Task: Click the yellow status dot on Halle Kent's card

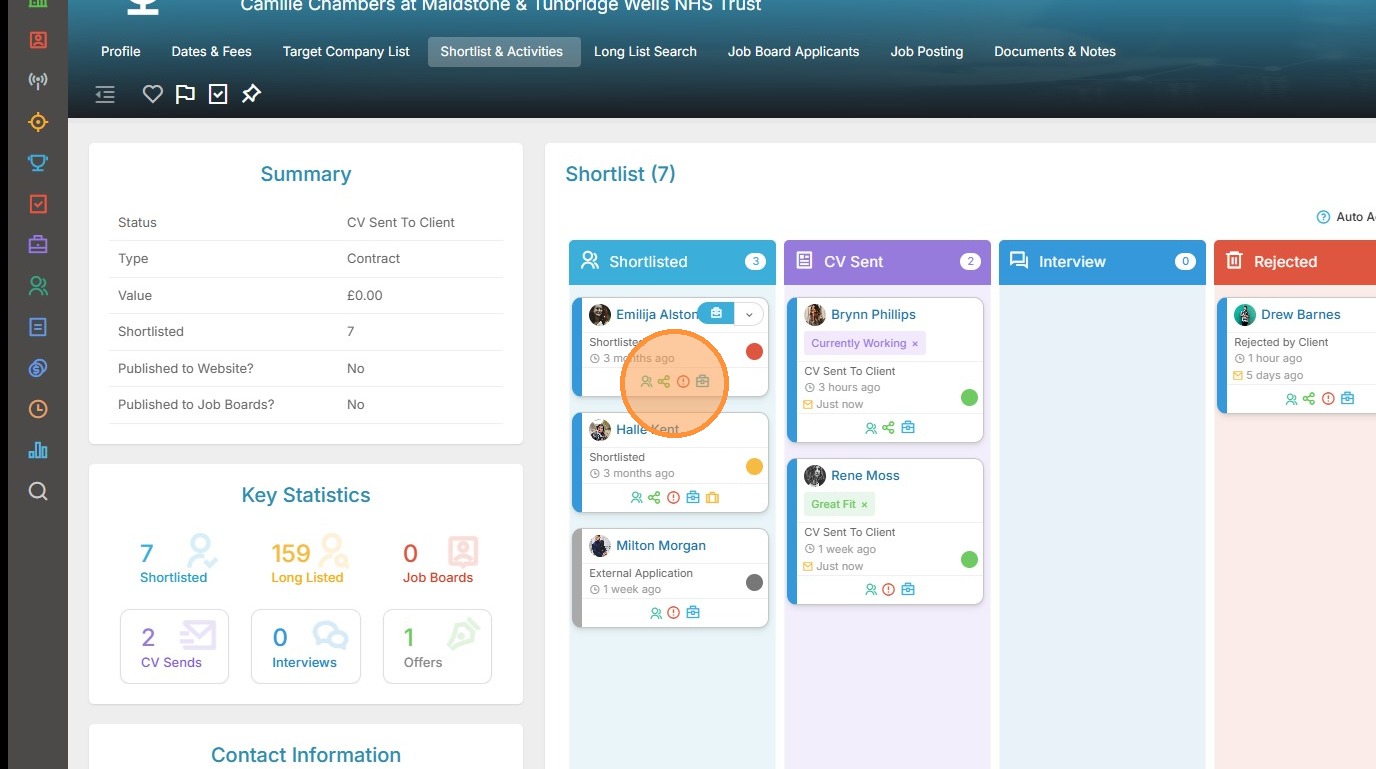Action: pyautogui.click(x=754, y=467)
